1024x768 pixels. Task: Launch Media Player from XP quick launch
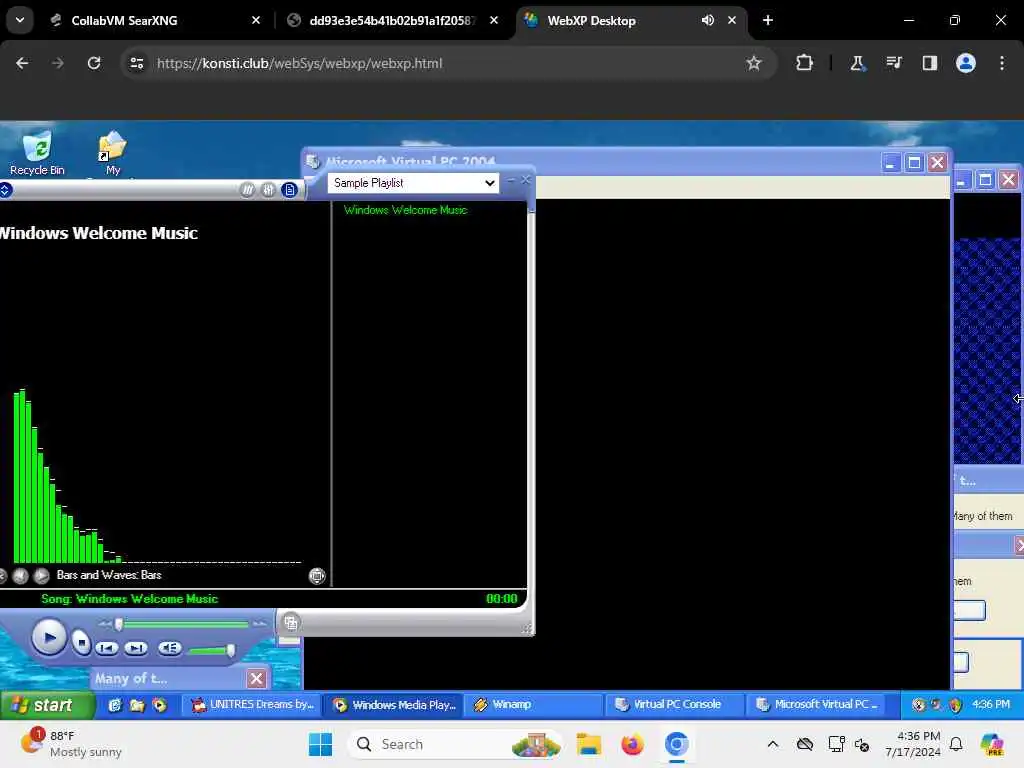tap(159, 705)
